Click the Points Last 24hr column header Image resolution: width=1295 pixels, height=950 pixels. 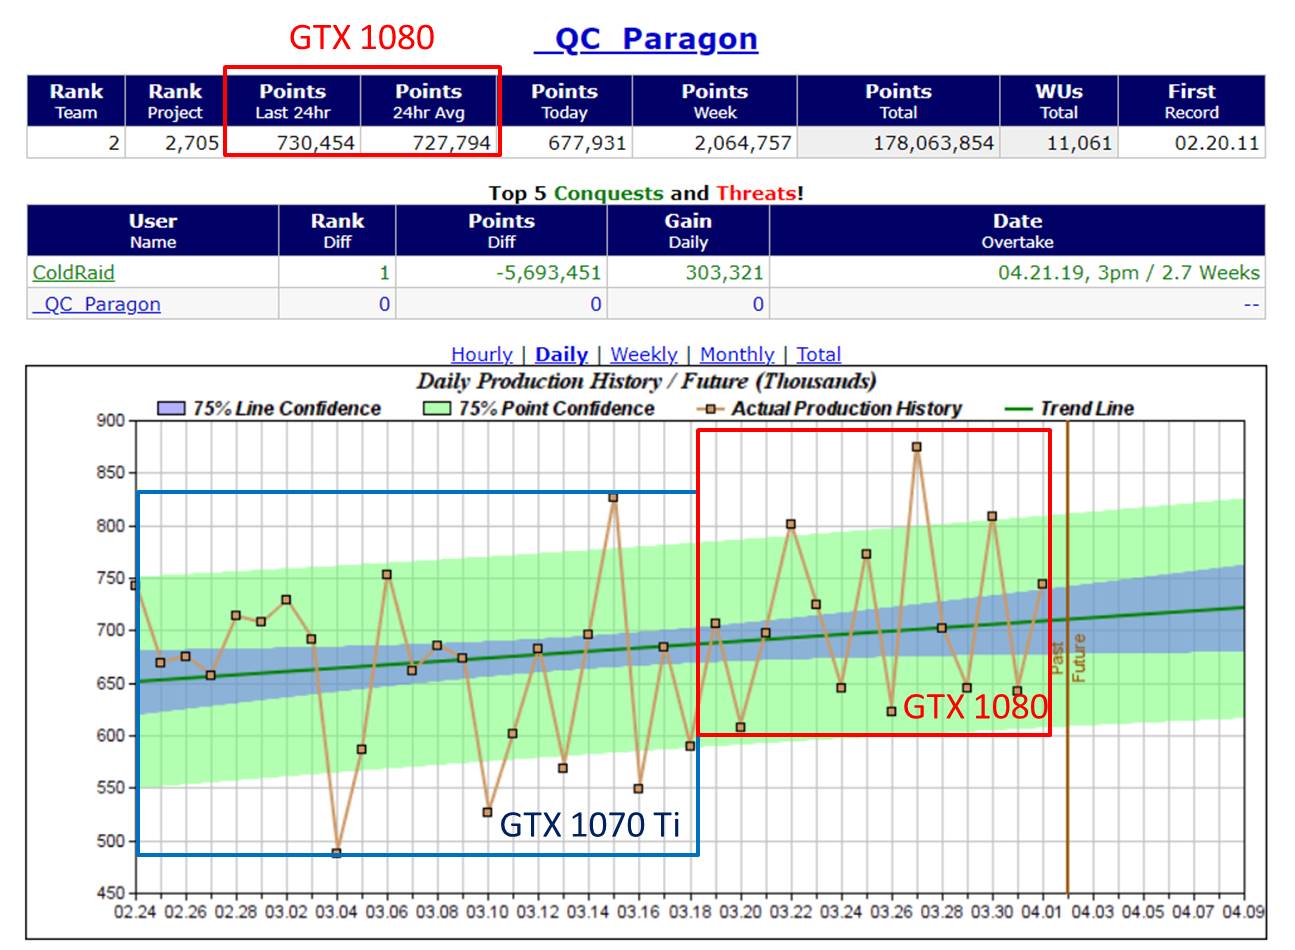coord(292,101)
